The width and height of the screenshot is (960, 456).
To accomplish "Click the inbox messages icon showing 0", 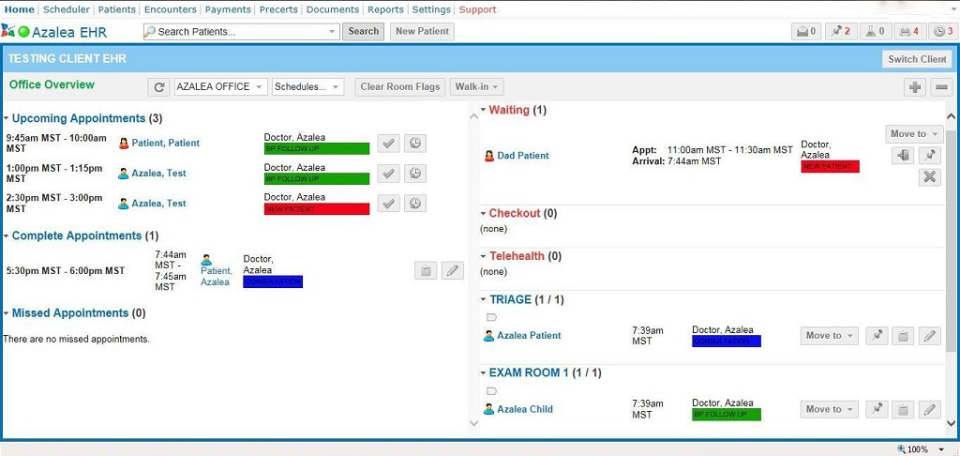I will coord(806,31).
